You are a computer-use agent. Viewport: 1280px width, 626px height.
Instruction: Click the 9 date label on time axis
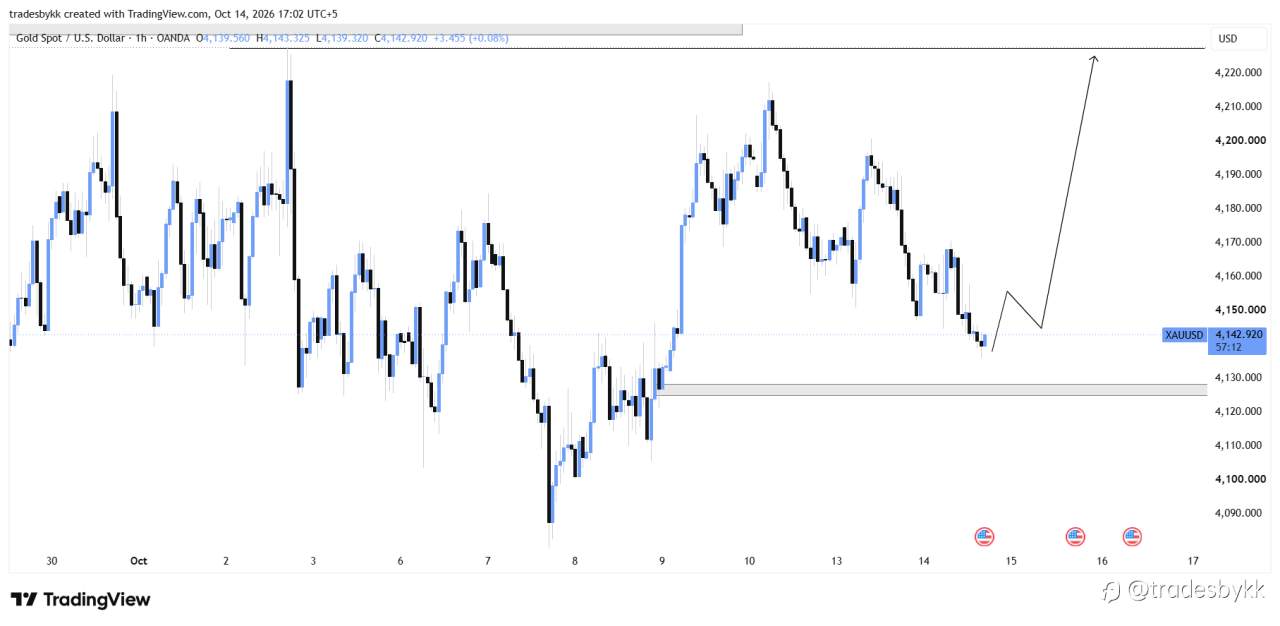[662, 562]
